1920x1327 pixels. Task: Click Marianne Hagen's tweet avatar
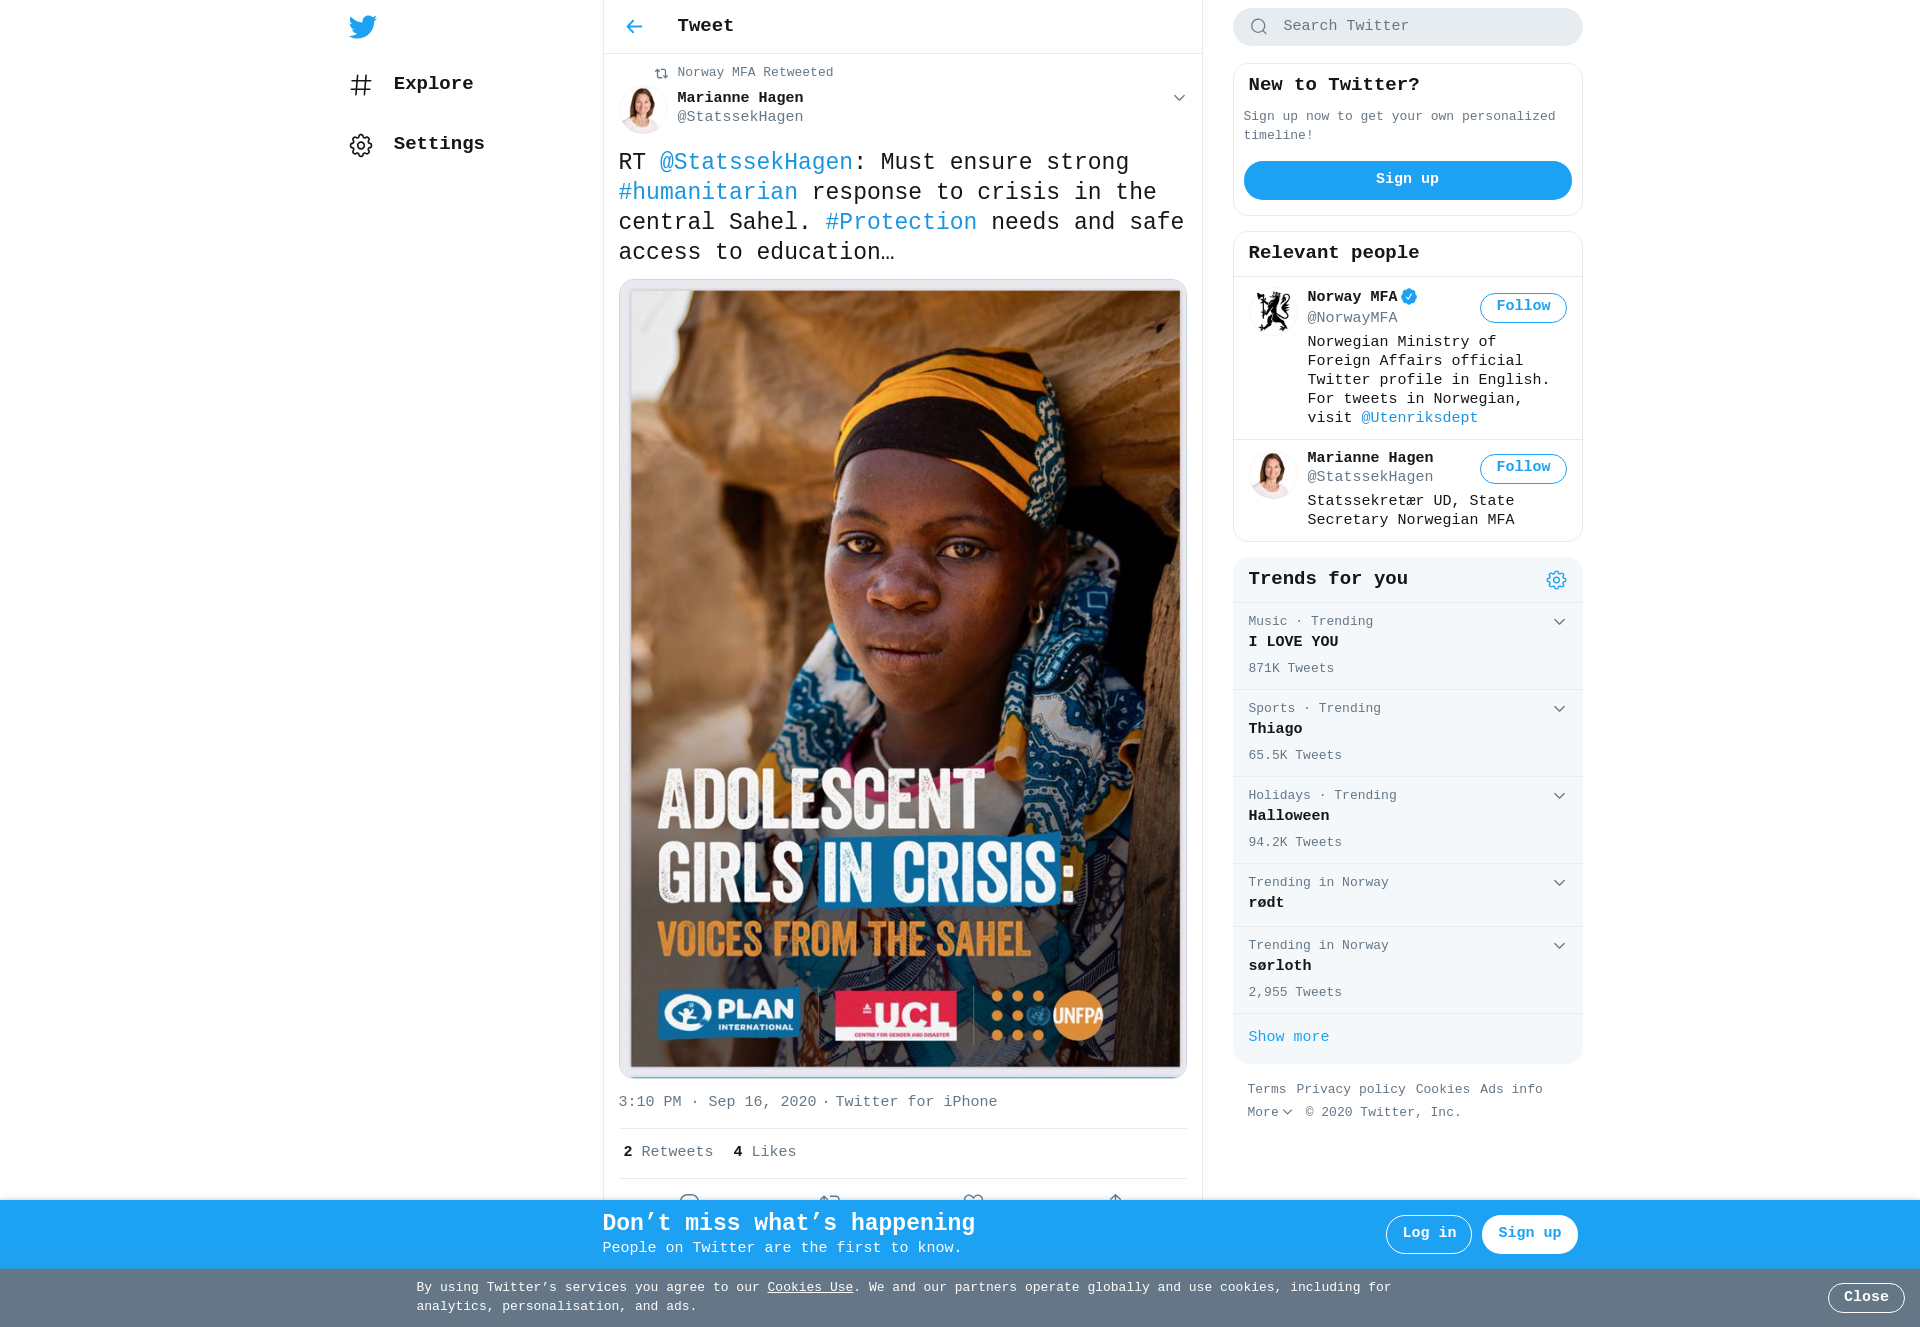pyautogui.click(x=643, y=108)
